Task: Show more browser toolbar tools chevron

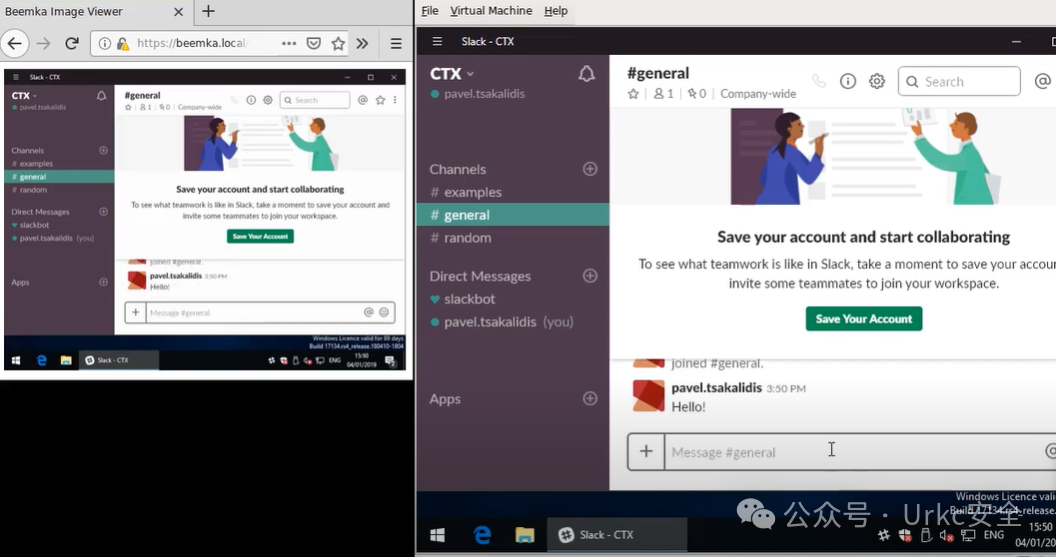Action: pos(362,43)
